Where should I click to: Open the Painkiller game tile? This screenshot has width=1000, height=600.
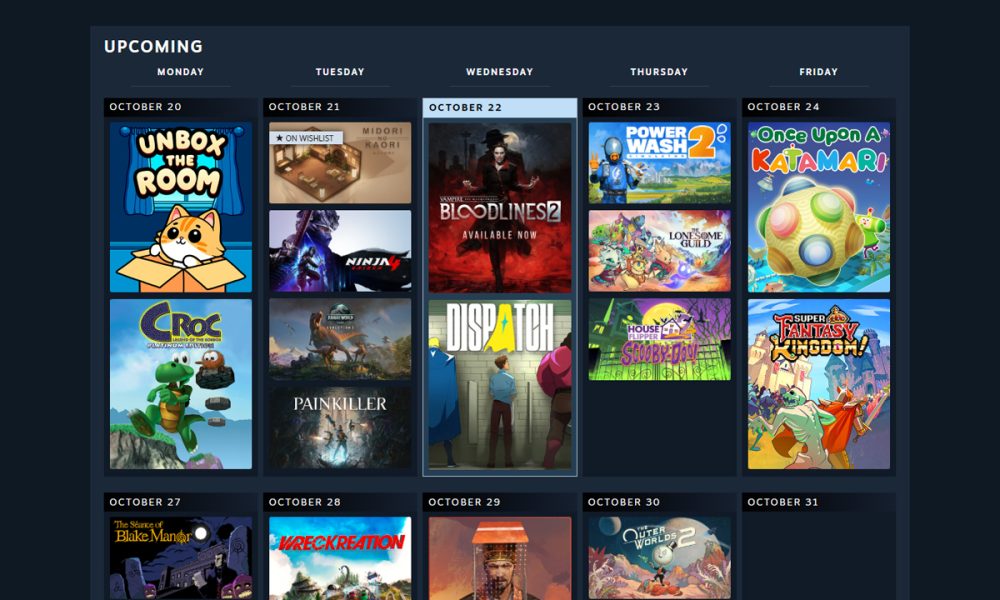tap(340, 427)
